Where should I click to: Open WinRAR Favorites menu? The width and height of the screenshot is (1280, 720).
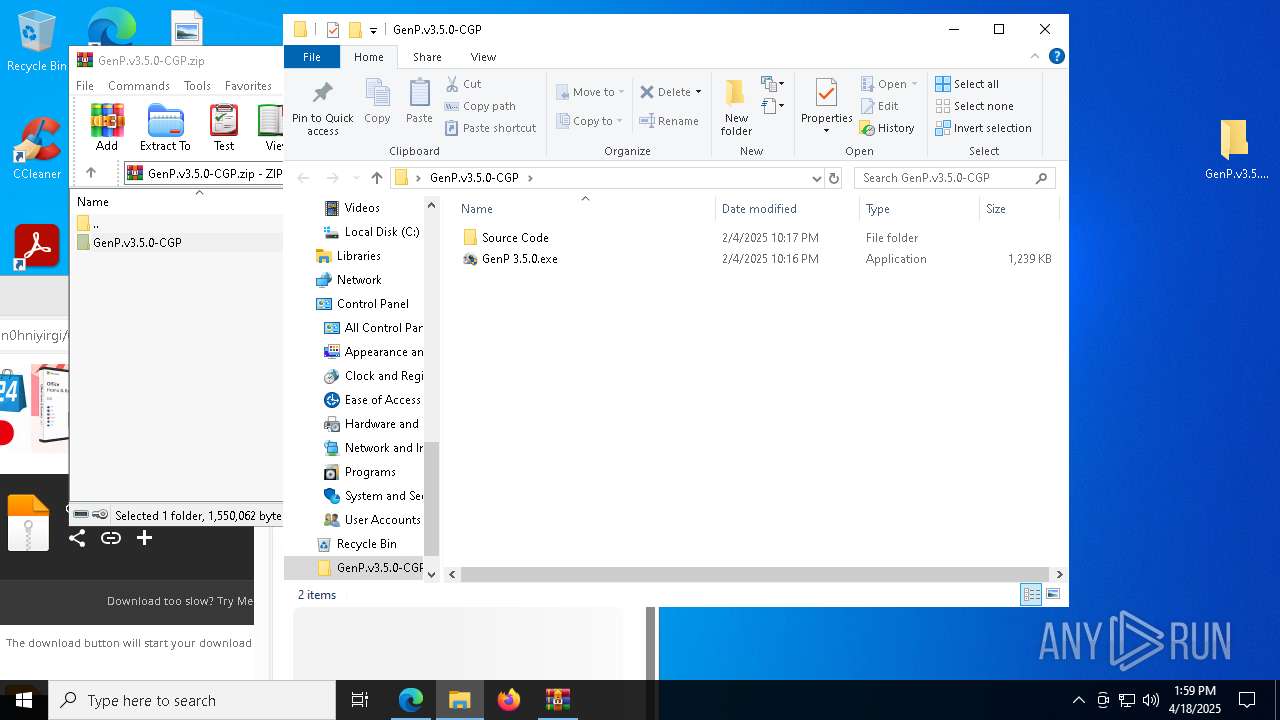[248, 86]
